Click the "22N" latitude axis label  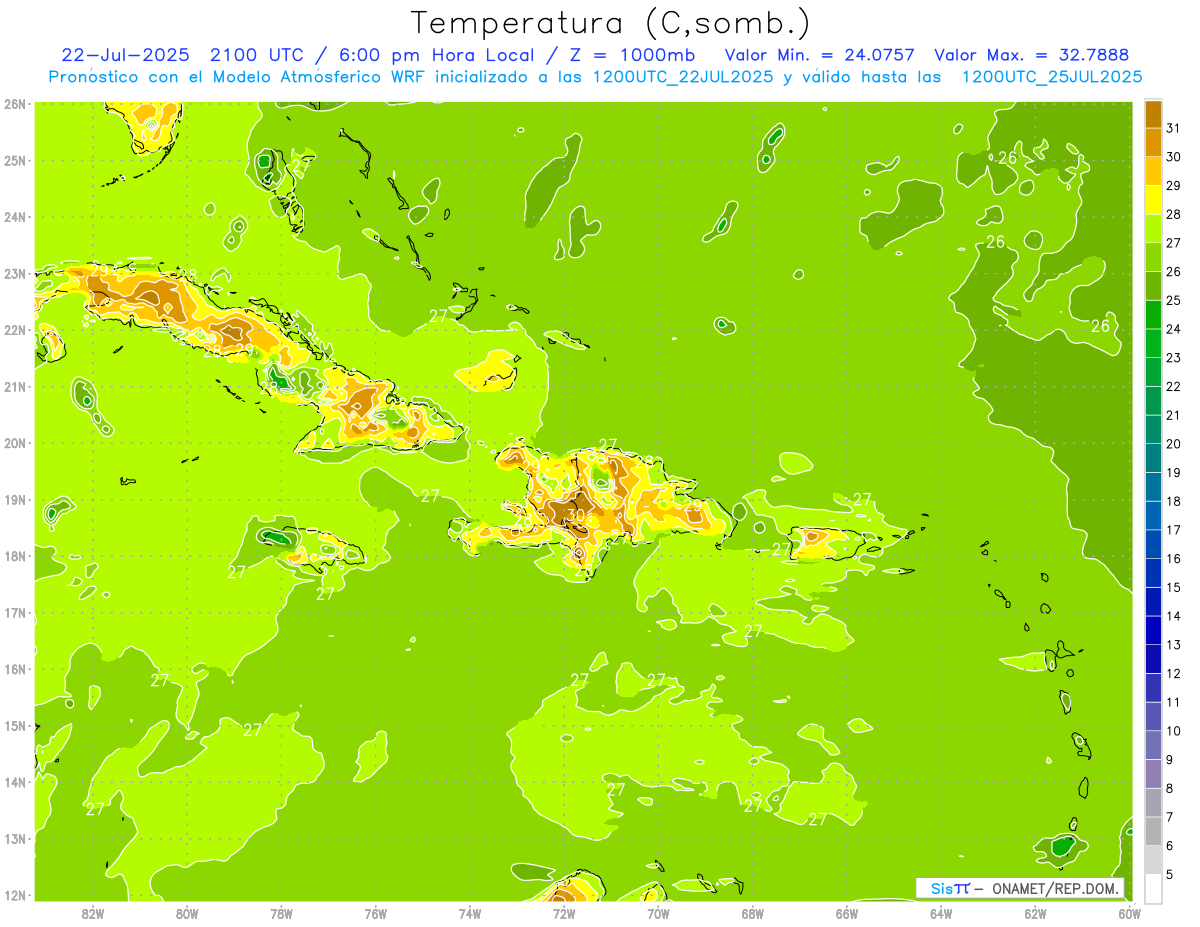pyautogui.click(x=14, y=330)
